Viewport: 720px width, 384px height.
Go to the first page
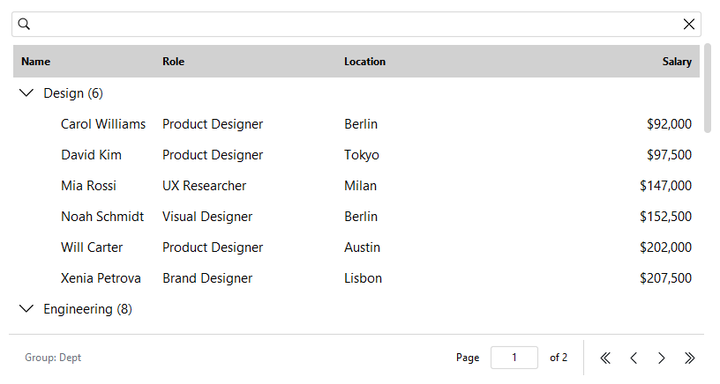pos(605,358)
